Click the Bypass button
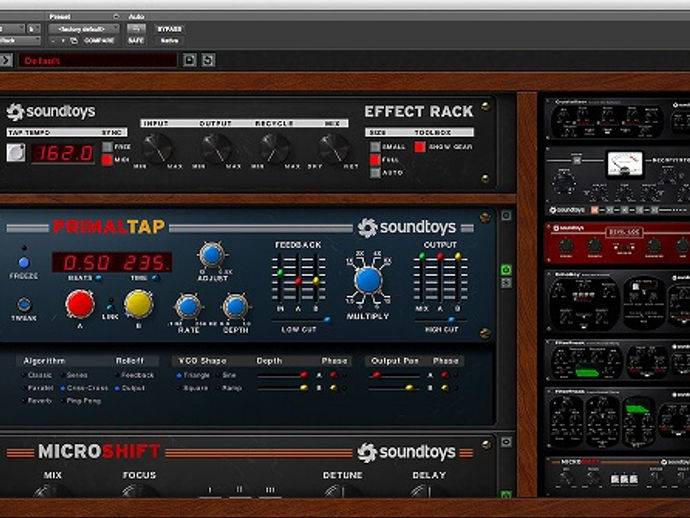690x518 pixels. click(x=169, y=29)
